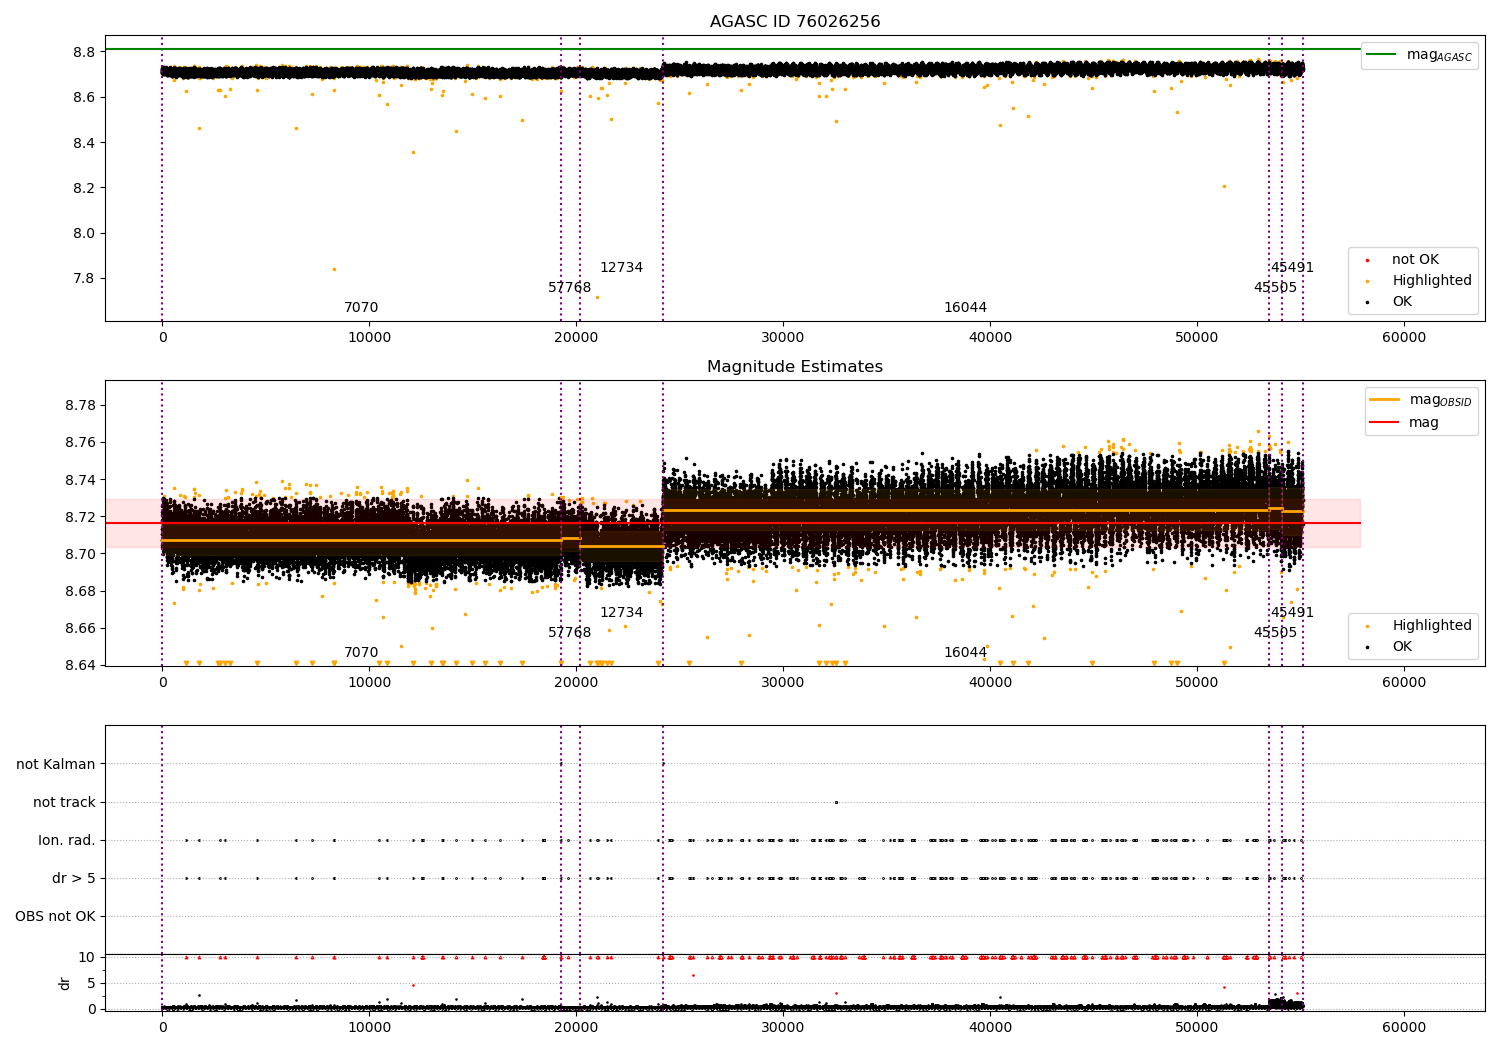
Task: Click the 60000 x-tick under the top plot
Action: 1404,338
